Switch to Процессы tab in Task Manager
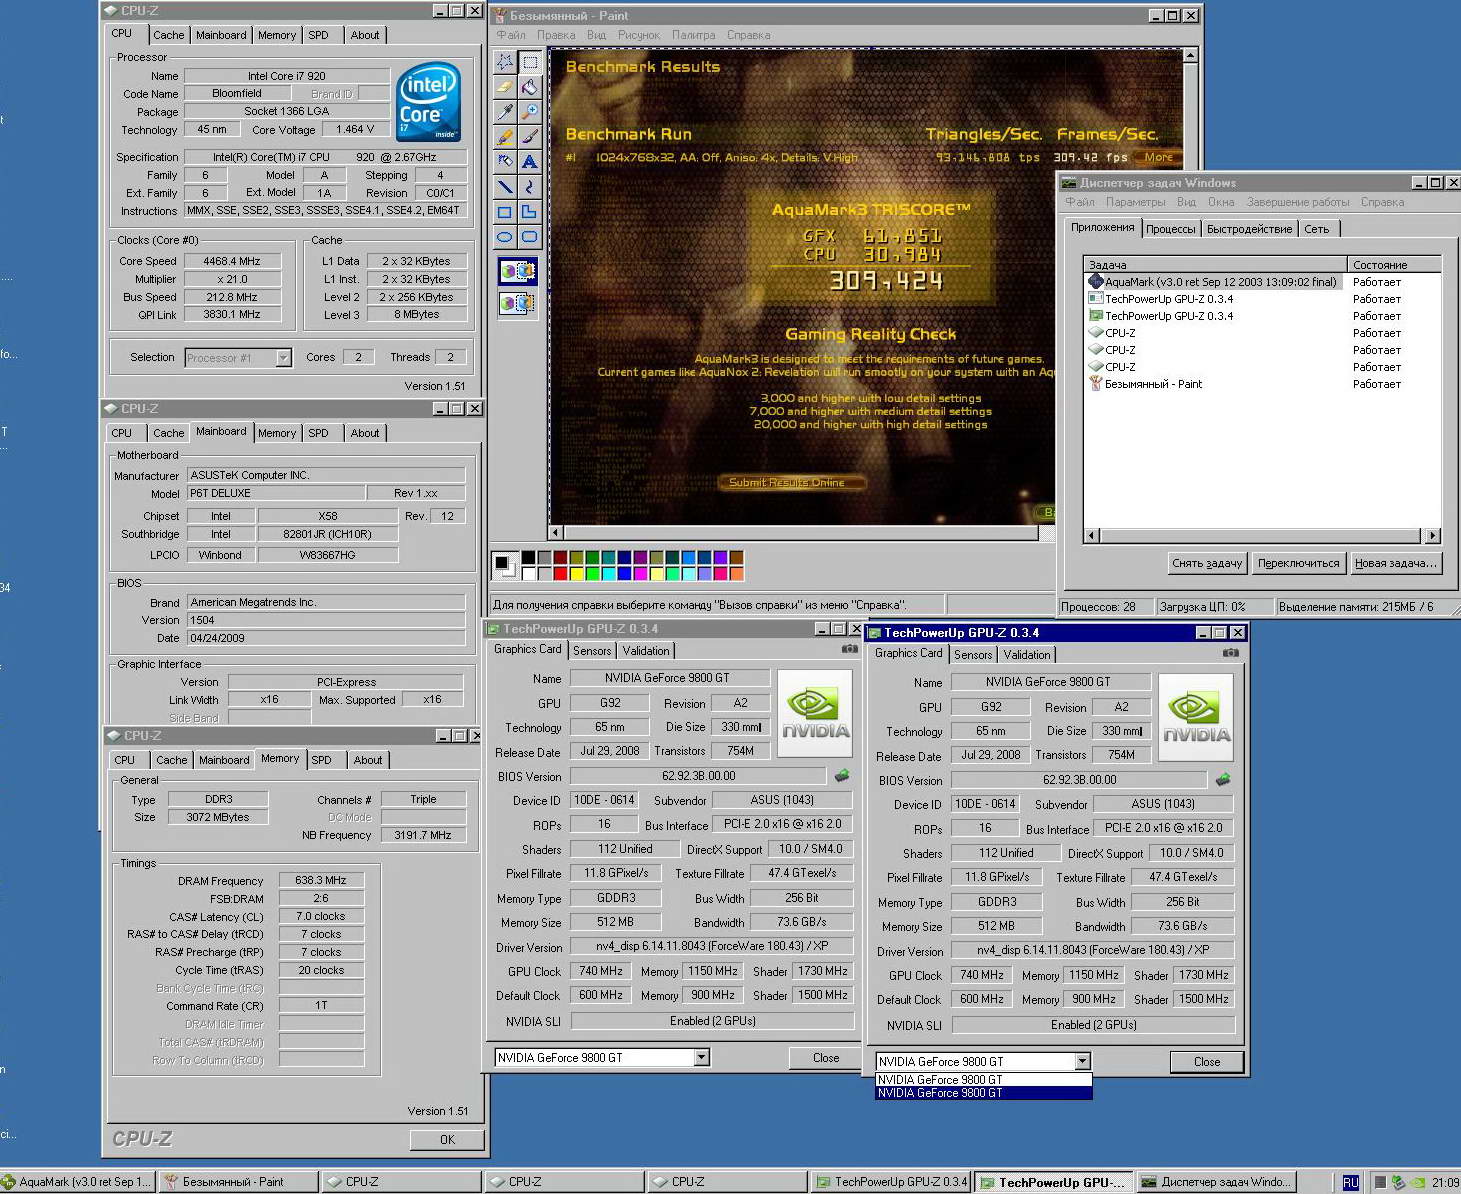1461x1194 pixels. [1170, 229]
